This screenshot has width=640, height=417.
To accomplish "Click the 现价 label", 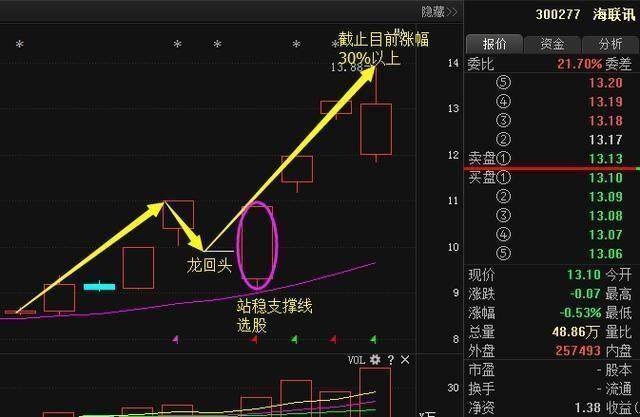I will coord(482,275).
